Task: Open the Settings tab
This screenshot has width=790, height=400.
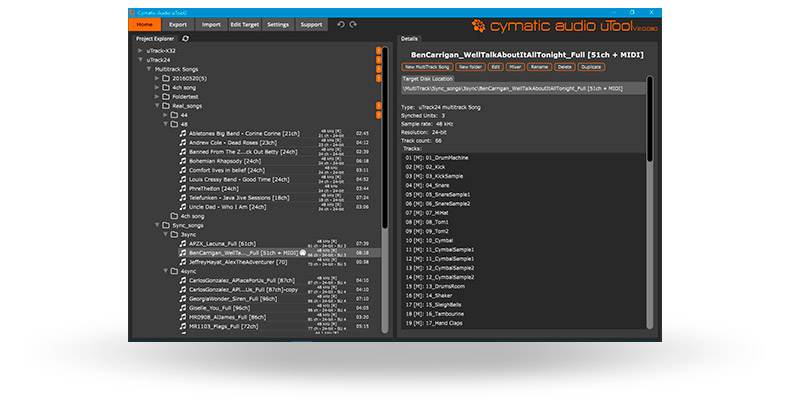Action: pyautogui.click(x=278, y=24)
